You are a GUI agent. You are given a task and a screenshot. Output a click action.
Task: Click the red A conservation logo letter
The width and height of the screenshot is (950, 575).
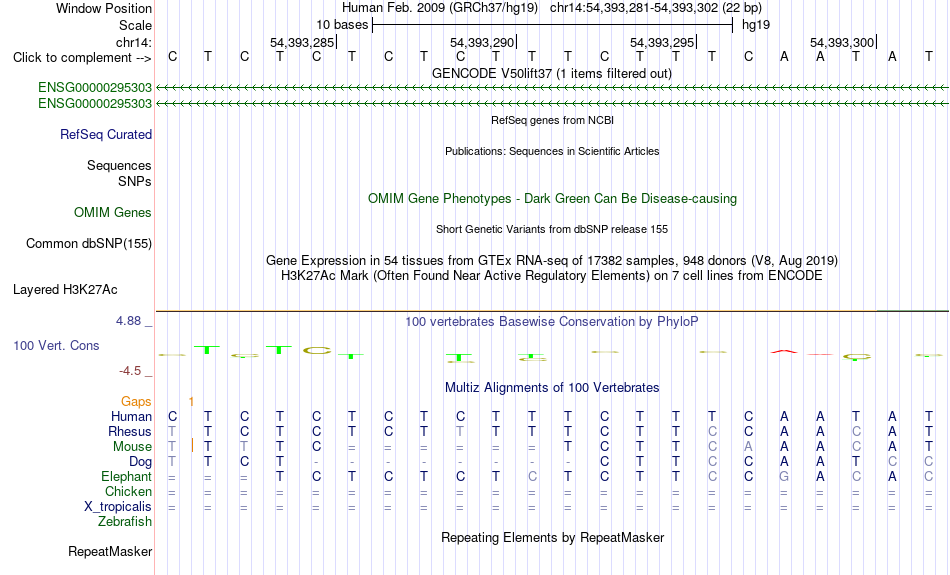784,351
